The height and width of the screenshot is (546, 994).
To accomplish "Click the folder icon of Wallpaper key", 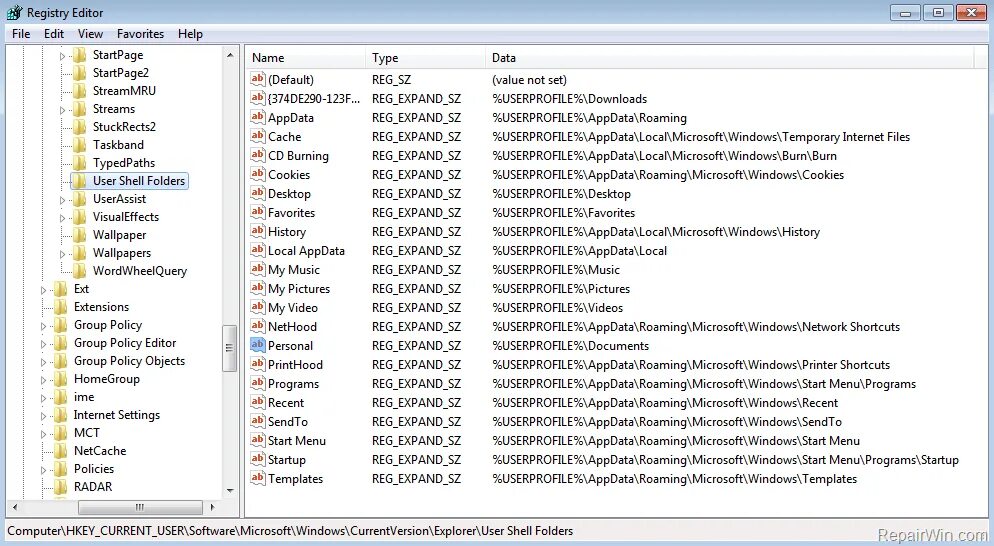I will tap(79, 235).
